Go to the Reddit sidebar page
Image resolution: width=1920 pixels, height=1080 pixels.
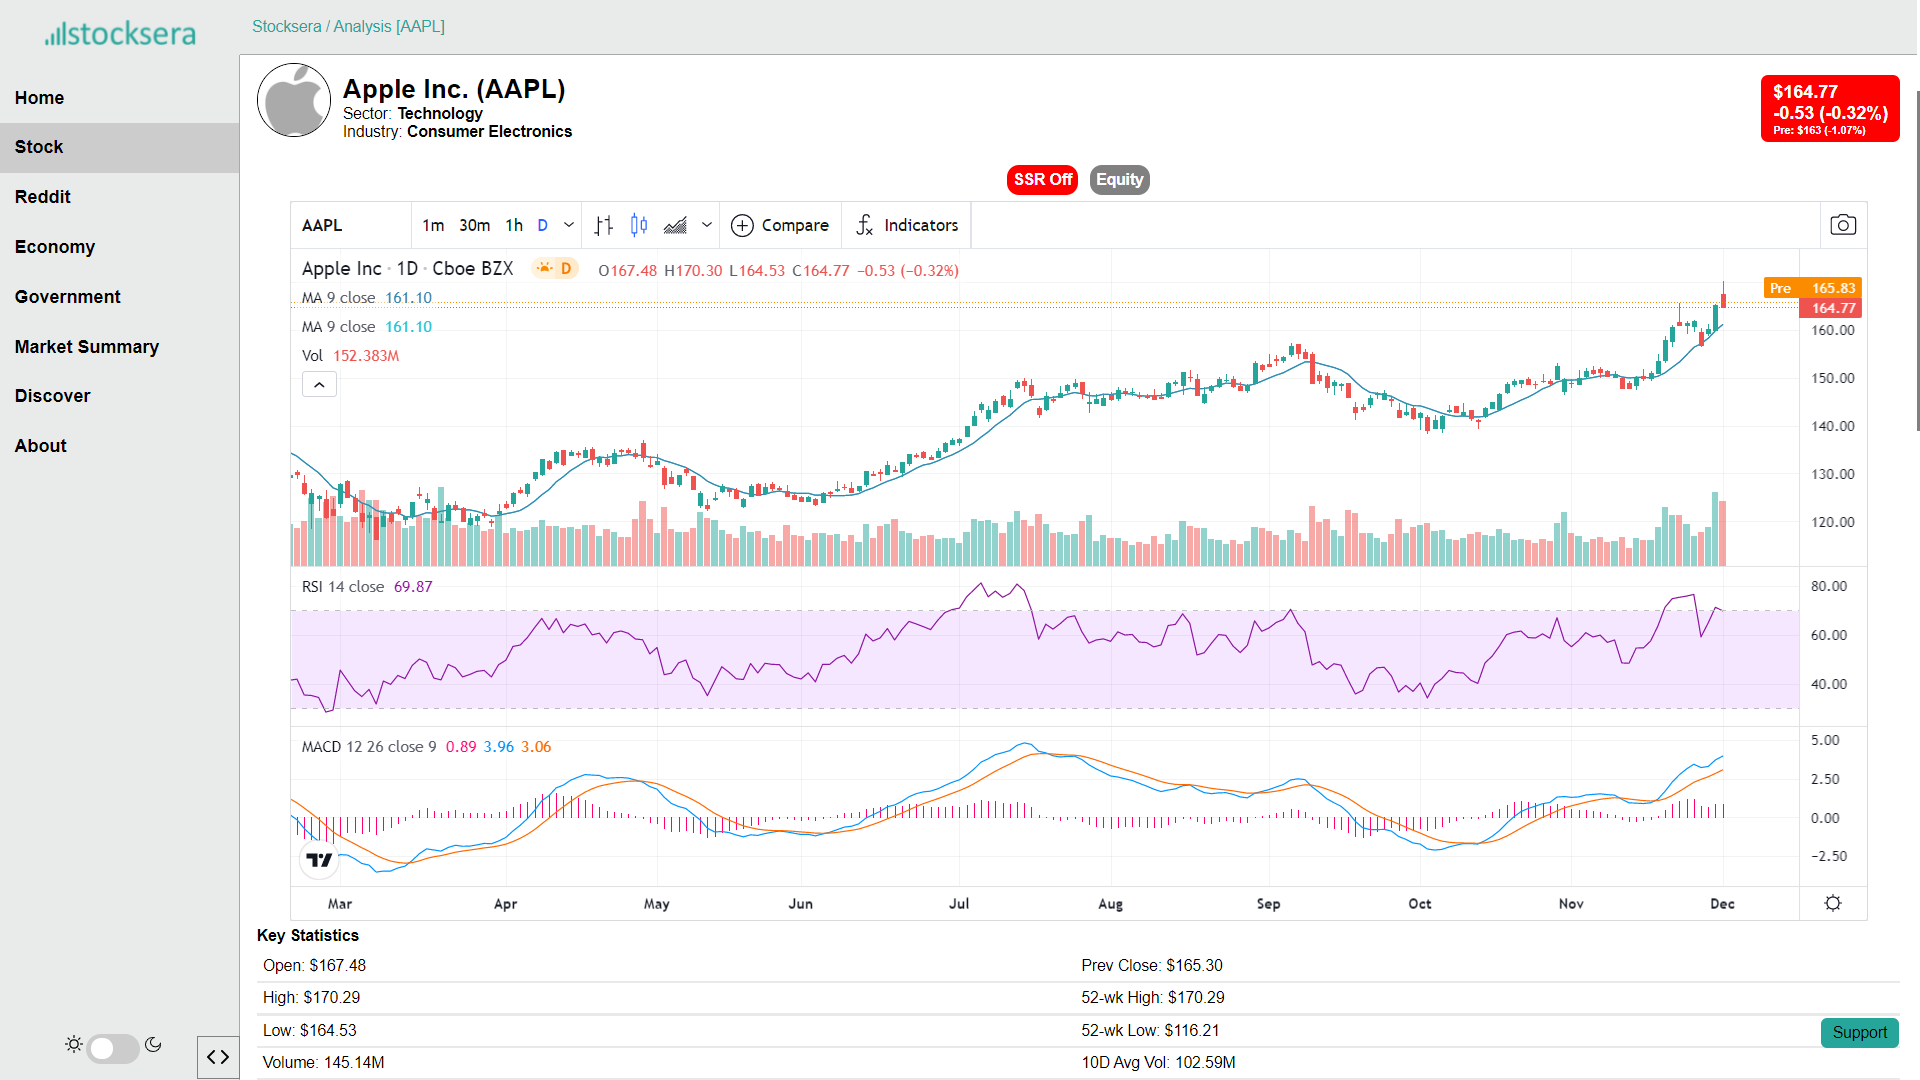43,197
